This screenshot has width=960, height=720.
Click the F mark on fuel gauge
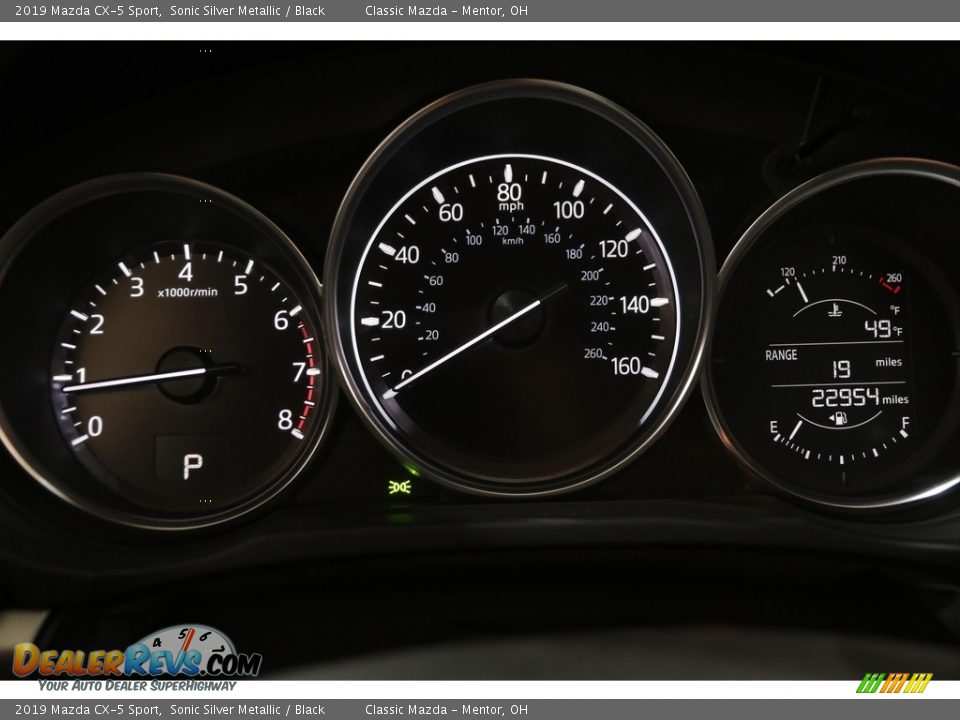[x=904, y=423]
